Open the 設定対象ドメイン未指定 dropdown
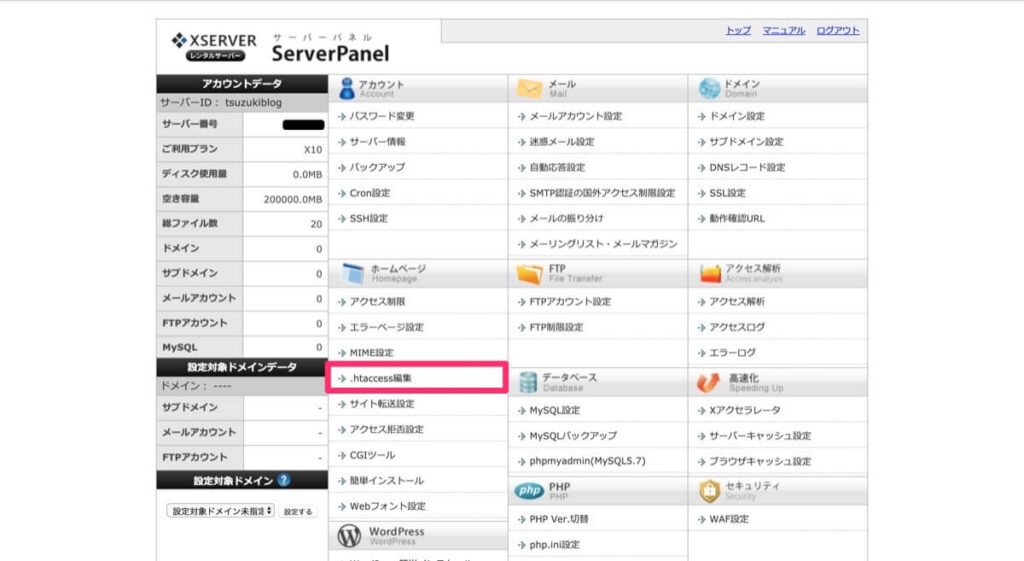Screen dimensions: 1024x561 tap(220, 511)
